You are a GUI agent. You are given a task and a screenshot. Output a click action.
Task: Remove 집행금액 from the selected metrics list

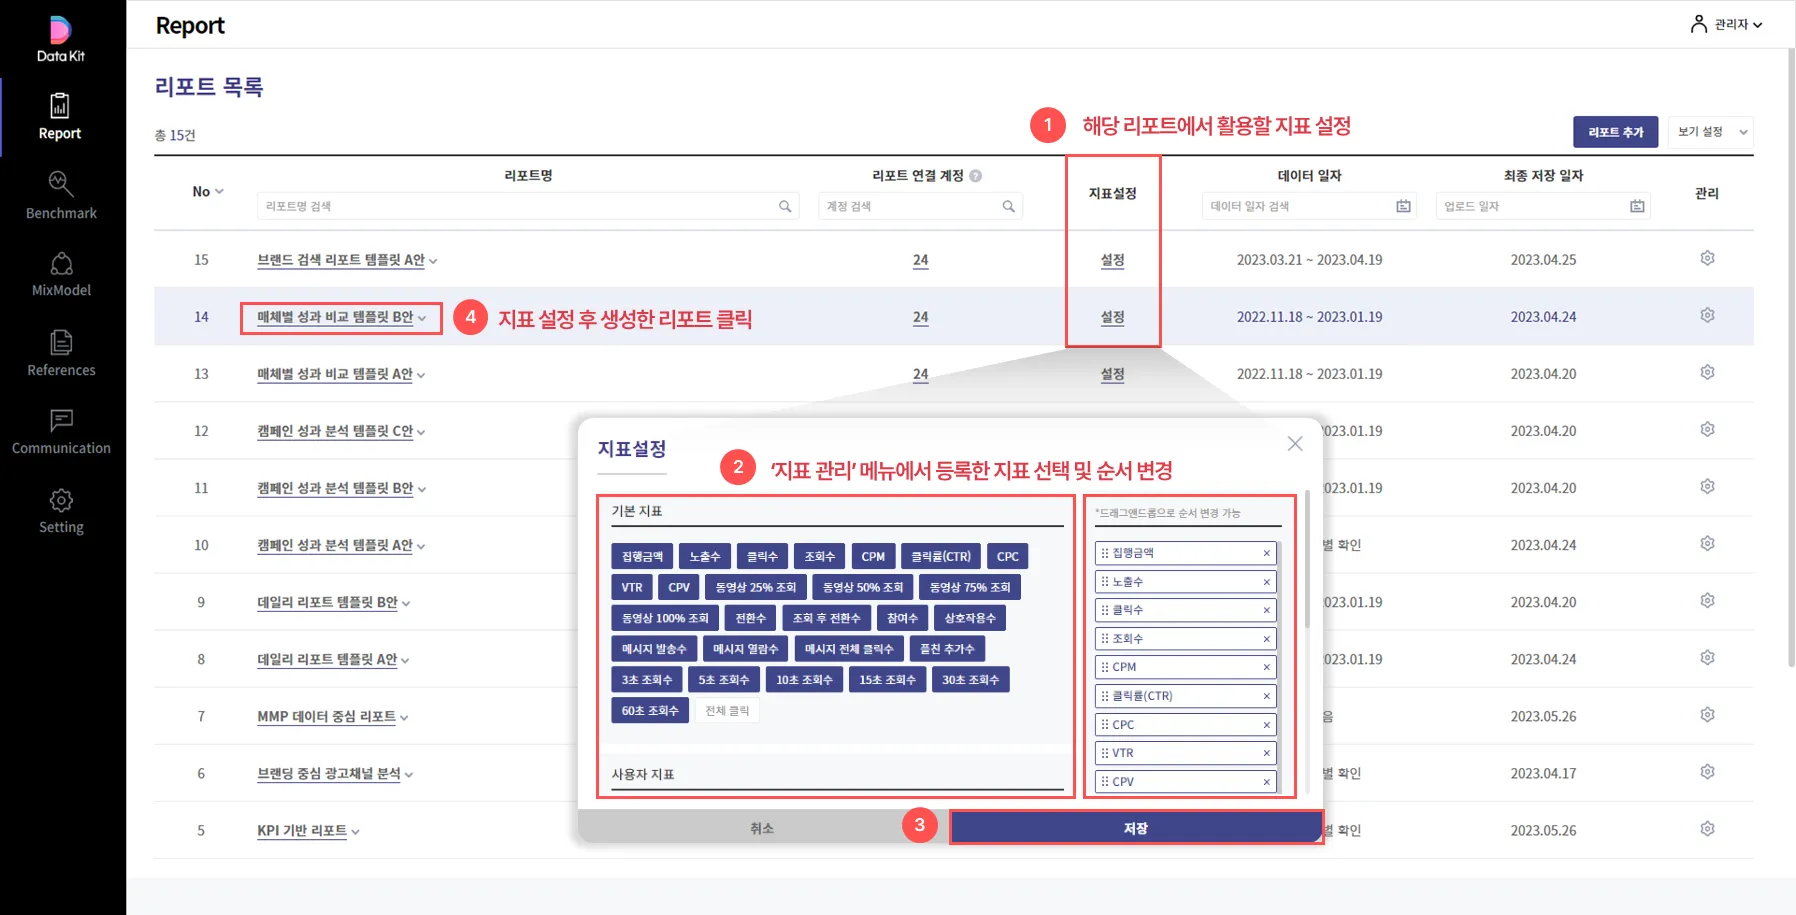[1266, 553]
